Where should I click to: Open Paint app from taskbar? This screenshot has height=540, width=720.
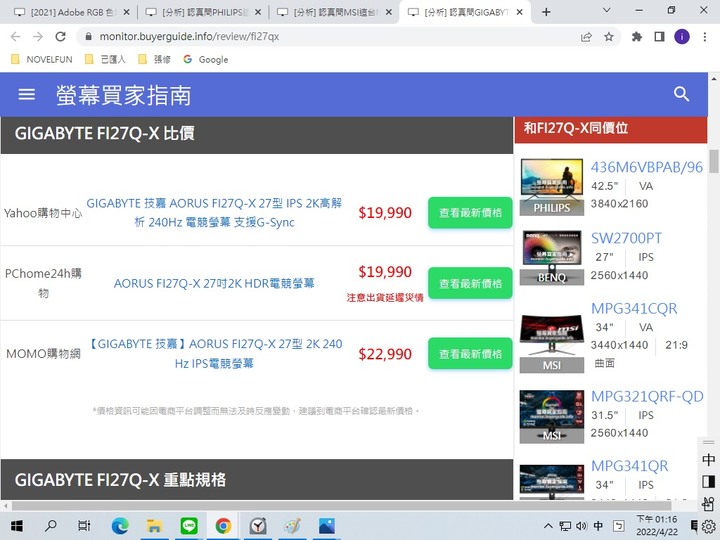(x=292, y=526)
